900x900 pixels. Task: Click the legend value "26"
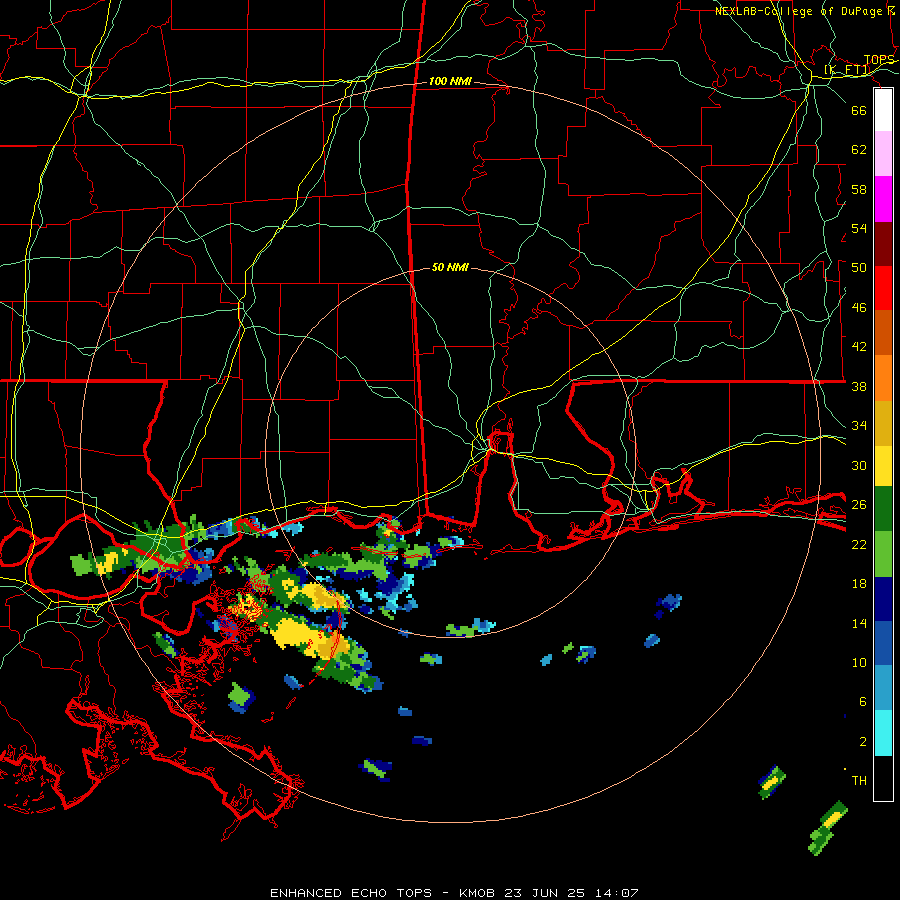pos(859,505)
